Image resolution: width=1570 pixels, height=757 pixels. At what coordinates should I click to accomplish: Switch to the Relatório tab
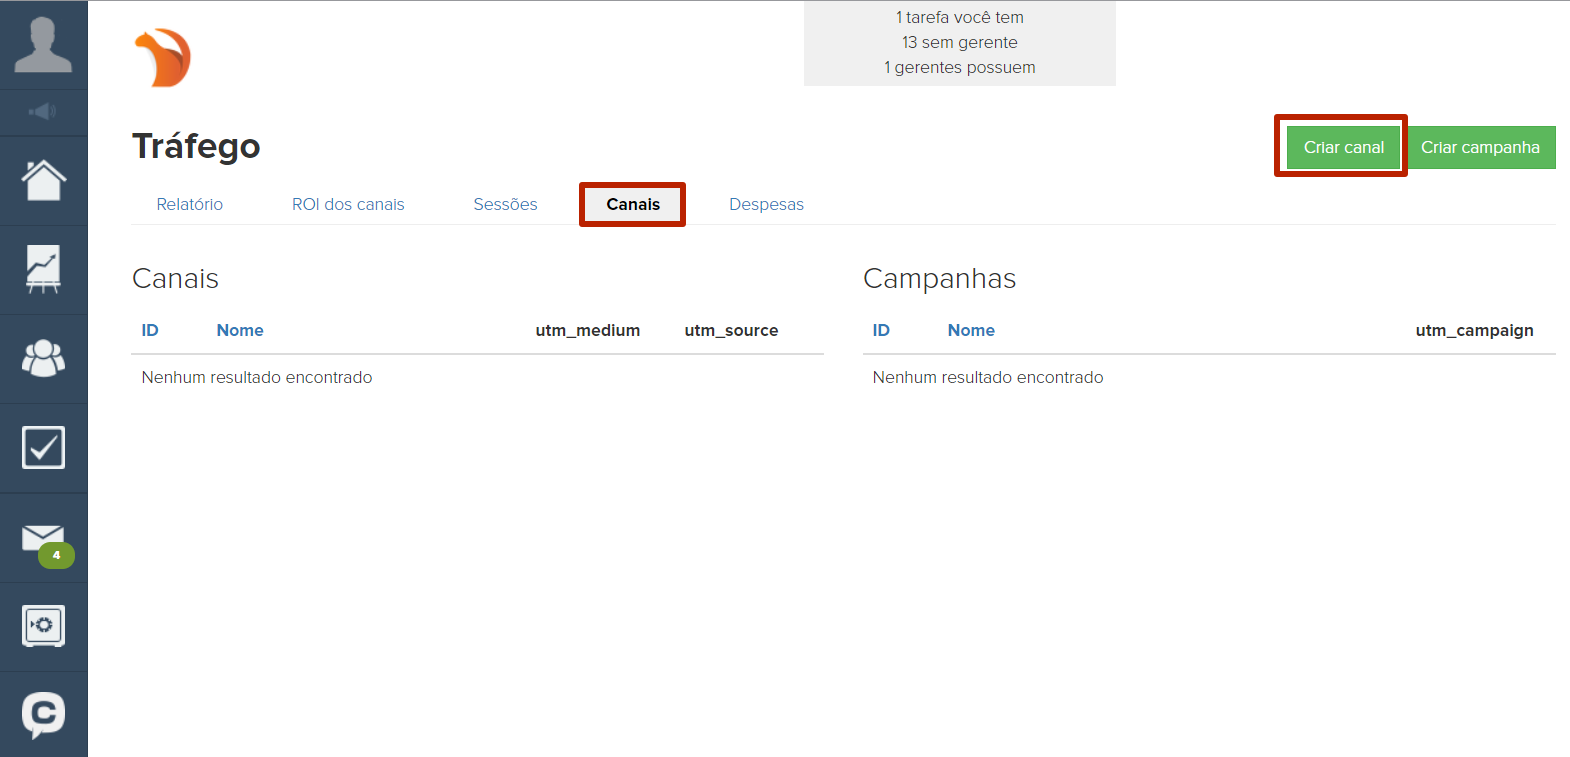pyautogui.click(x=189, y=204)
